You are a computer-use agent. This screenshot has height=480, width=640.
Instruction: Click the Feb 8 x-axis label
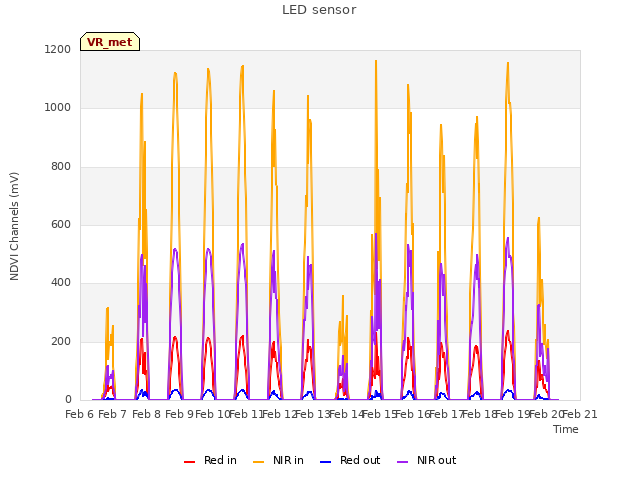(x=146, y=414)
